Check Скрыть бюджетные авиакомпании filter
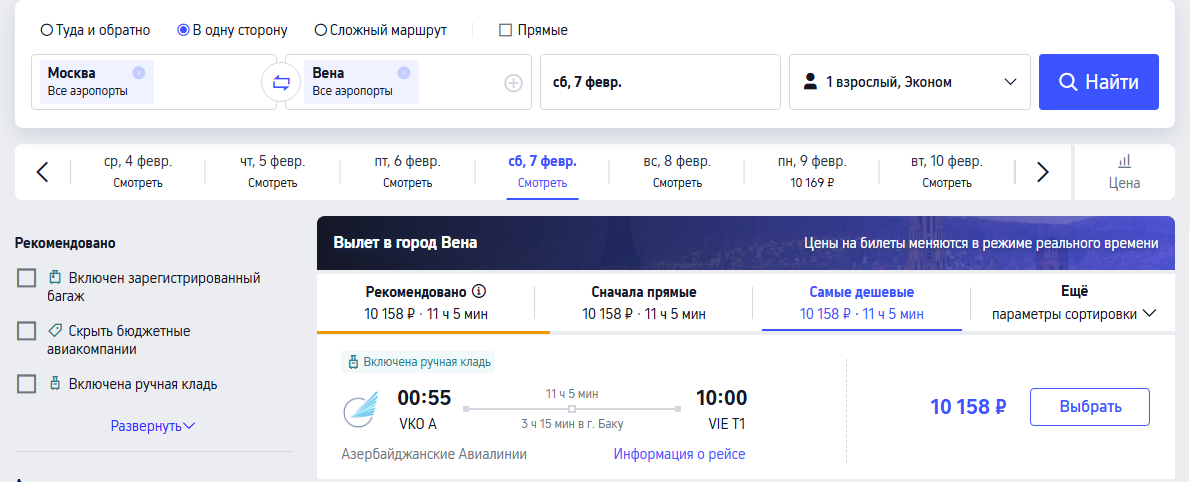 point(27,330)
